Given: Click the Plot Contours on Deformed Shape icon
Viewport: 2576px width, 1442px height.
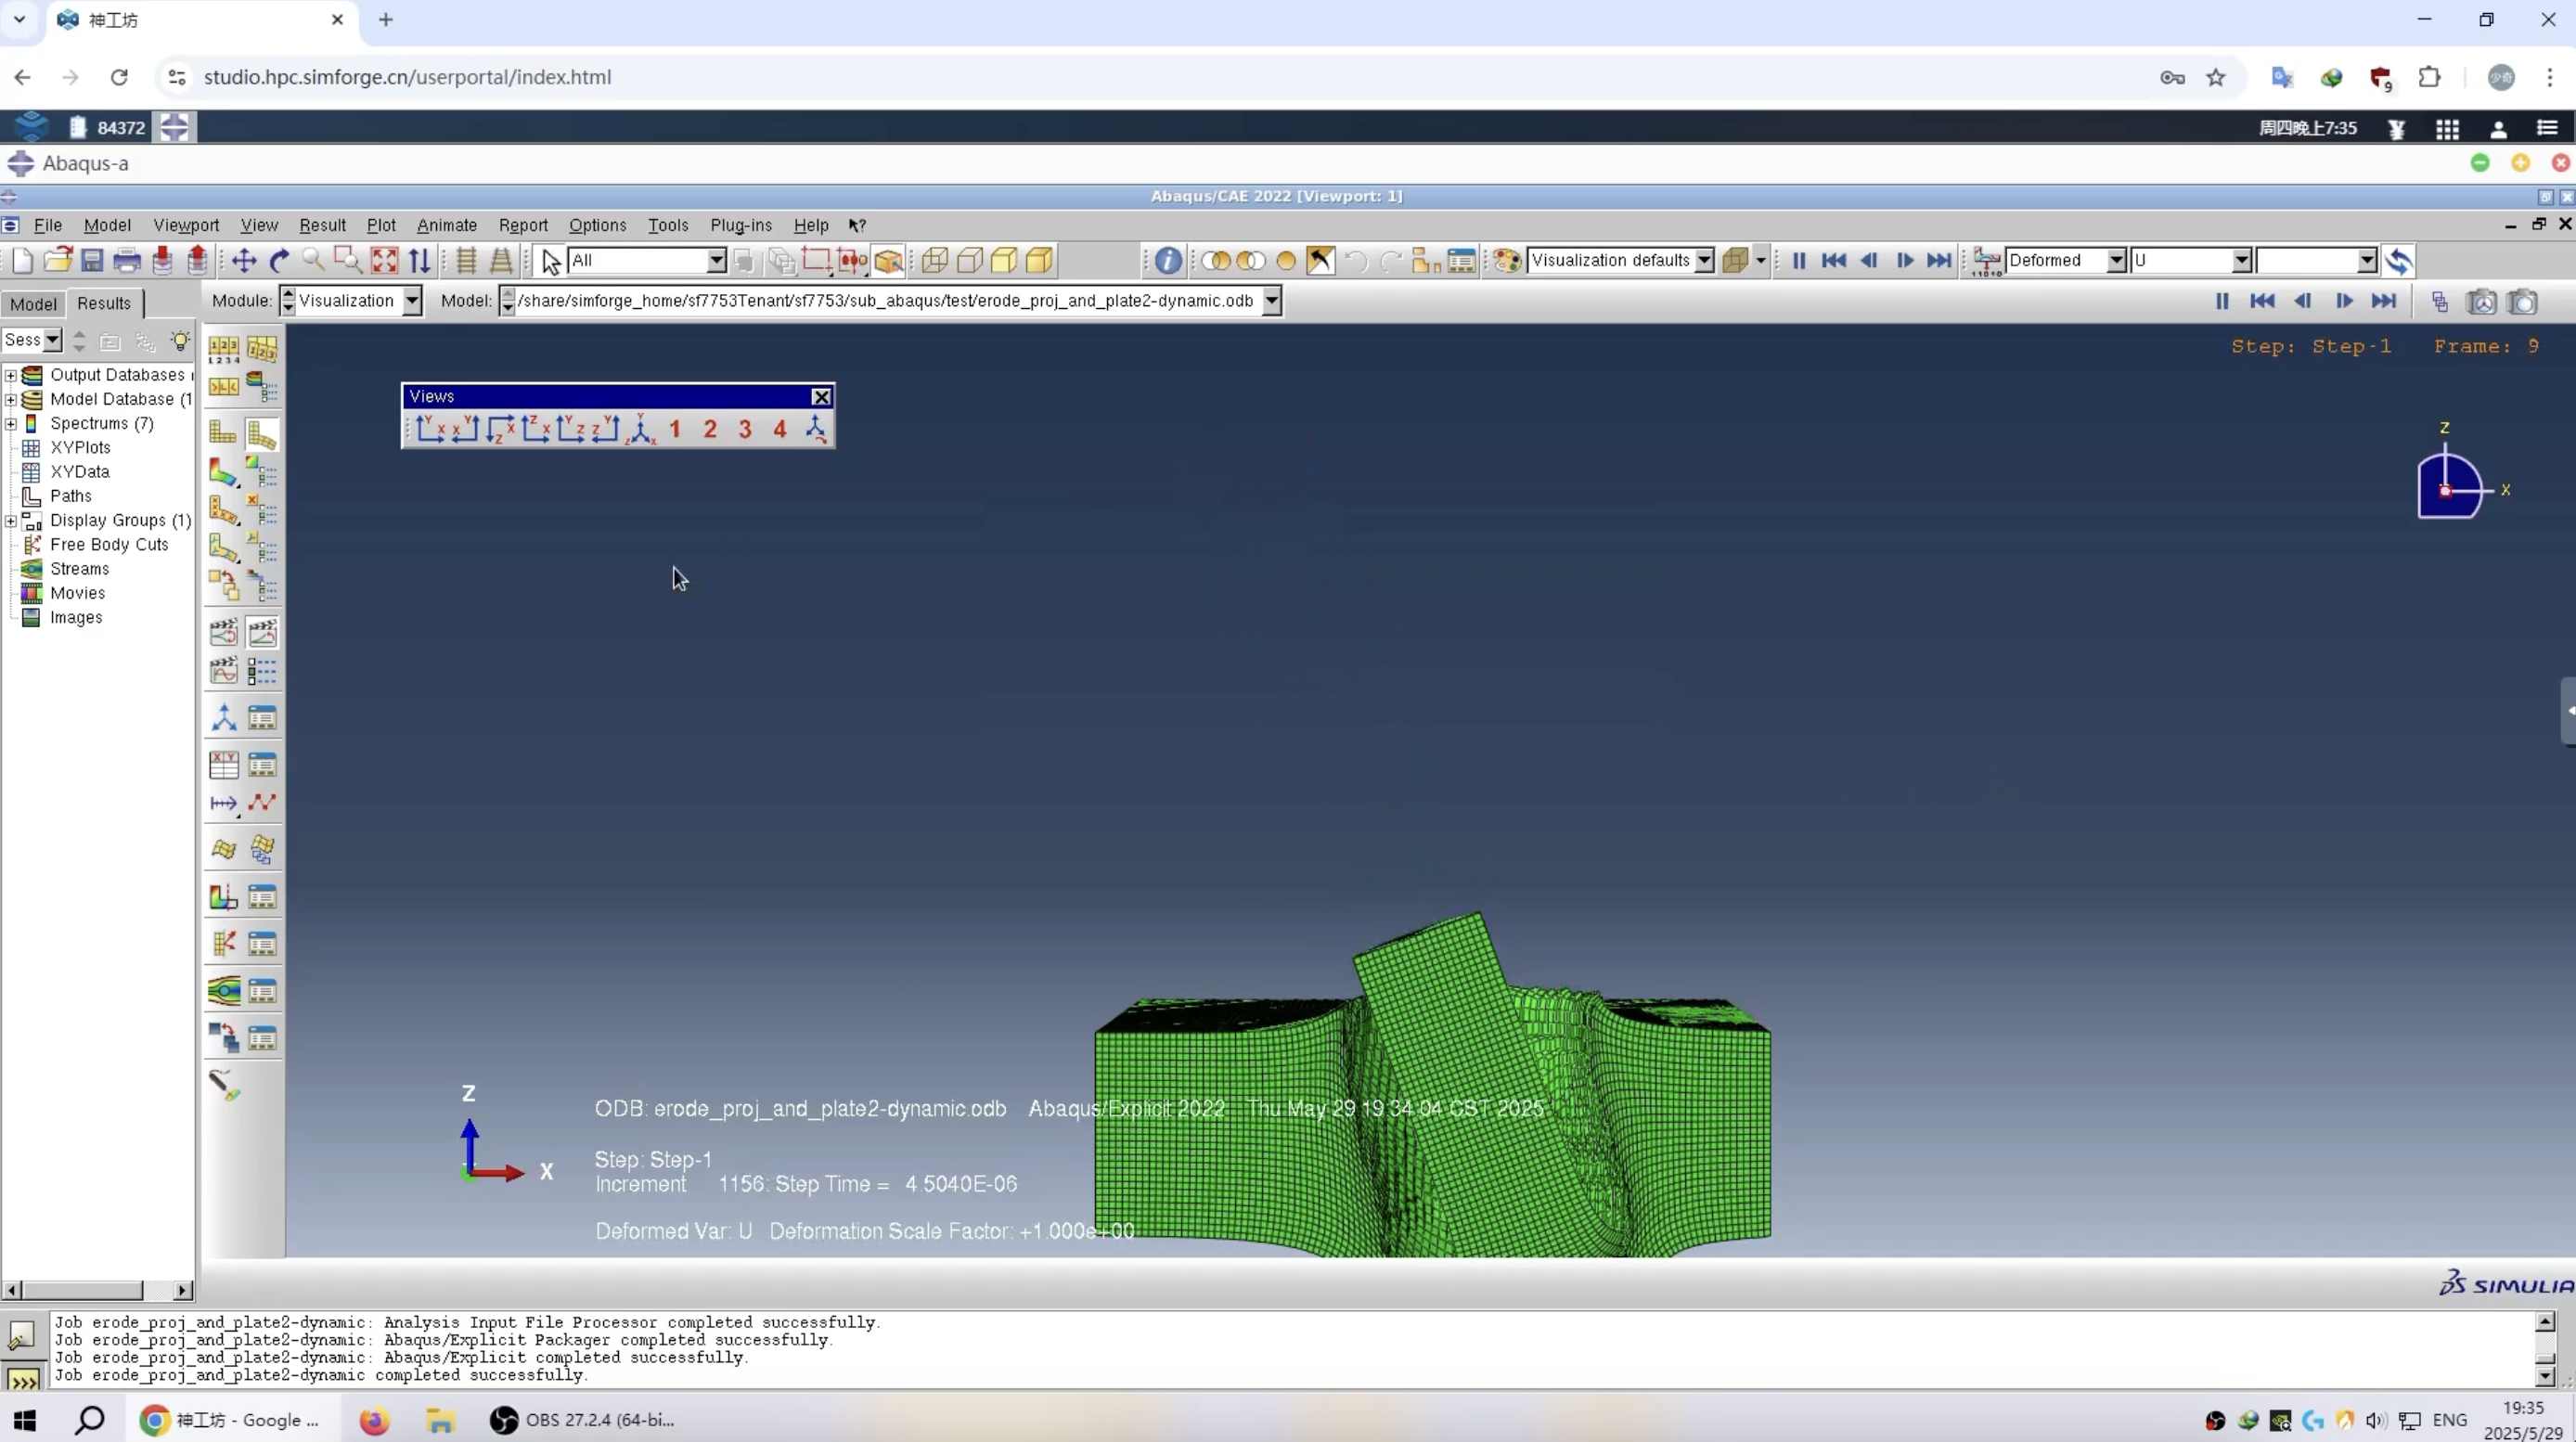Looking at the screenshot, I should (223, 472).
